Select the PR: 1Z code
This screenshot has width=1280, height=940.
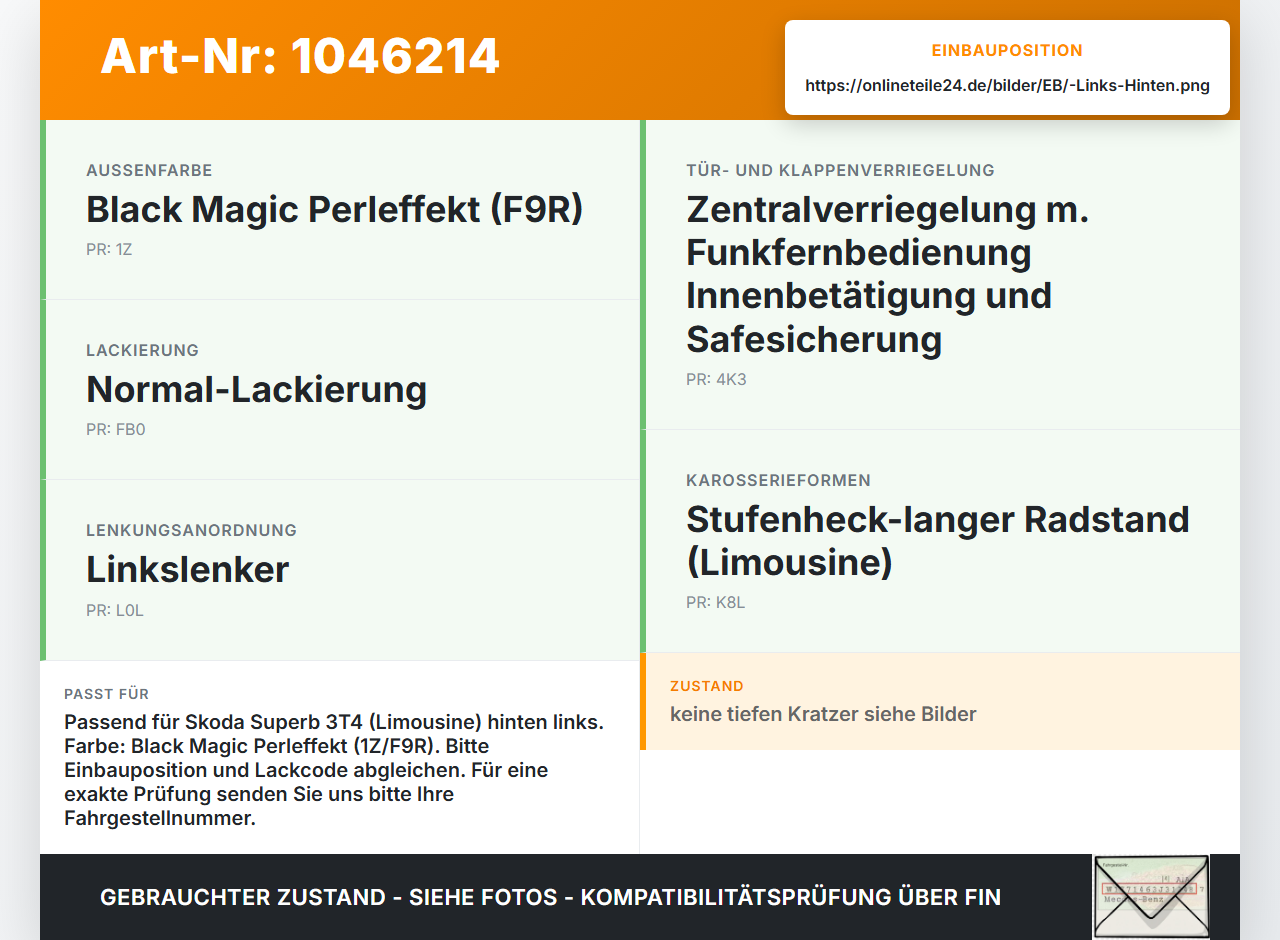point(109,250)
